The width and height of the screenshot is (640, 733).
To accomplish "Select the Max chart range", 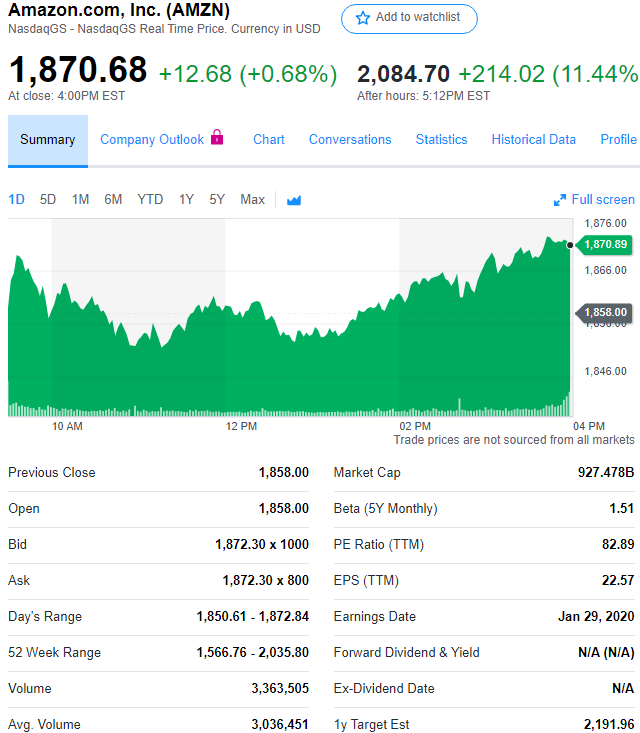I will 252,200.
